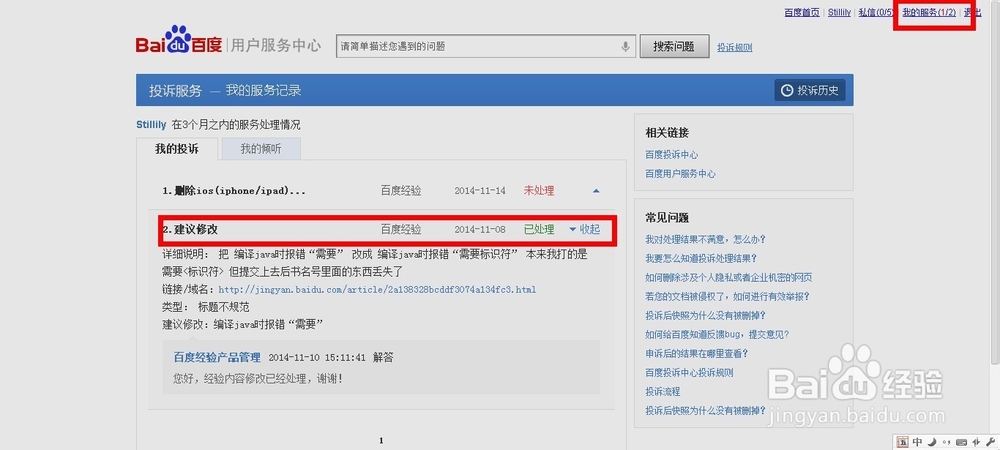Open FAQ 如何删除涉及个人隐私或者企业机密的网页
1000x450 pixels.
[x=728, y=278]
